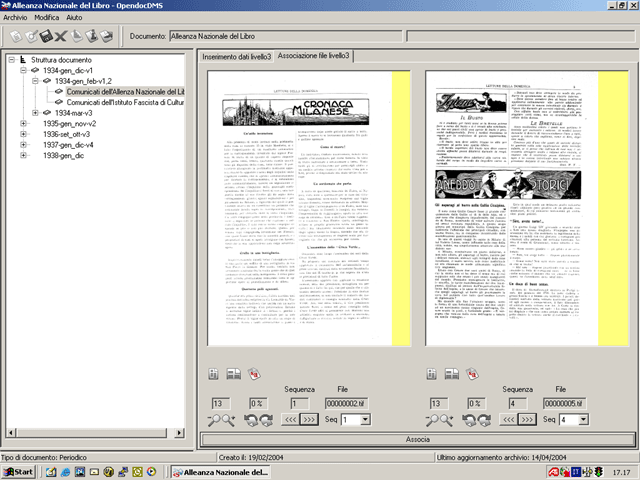Click the Cronaca Milanese page thumbnail
This screenshot has width=640, height=480.
309,208
